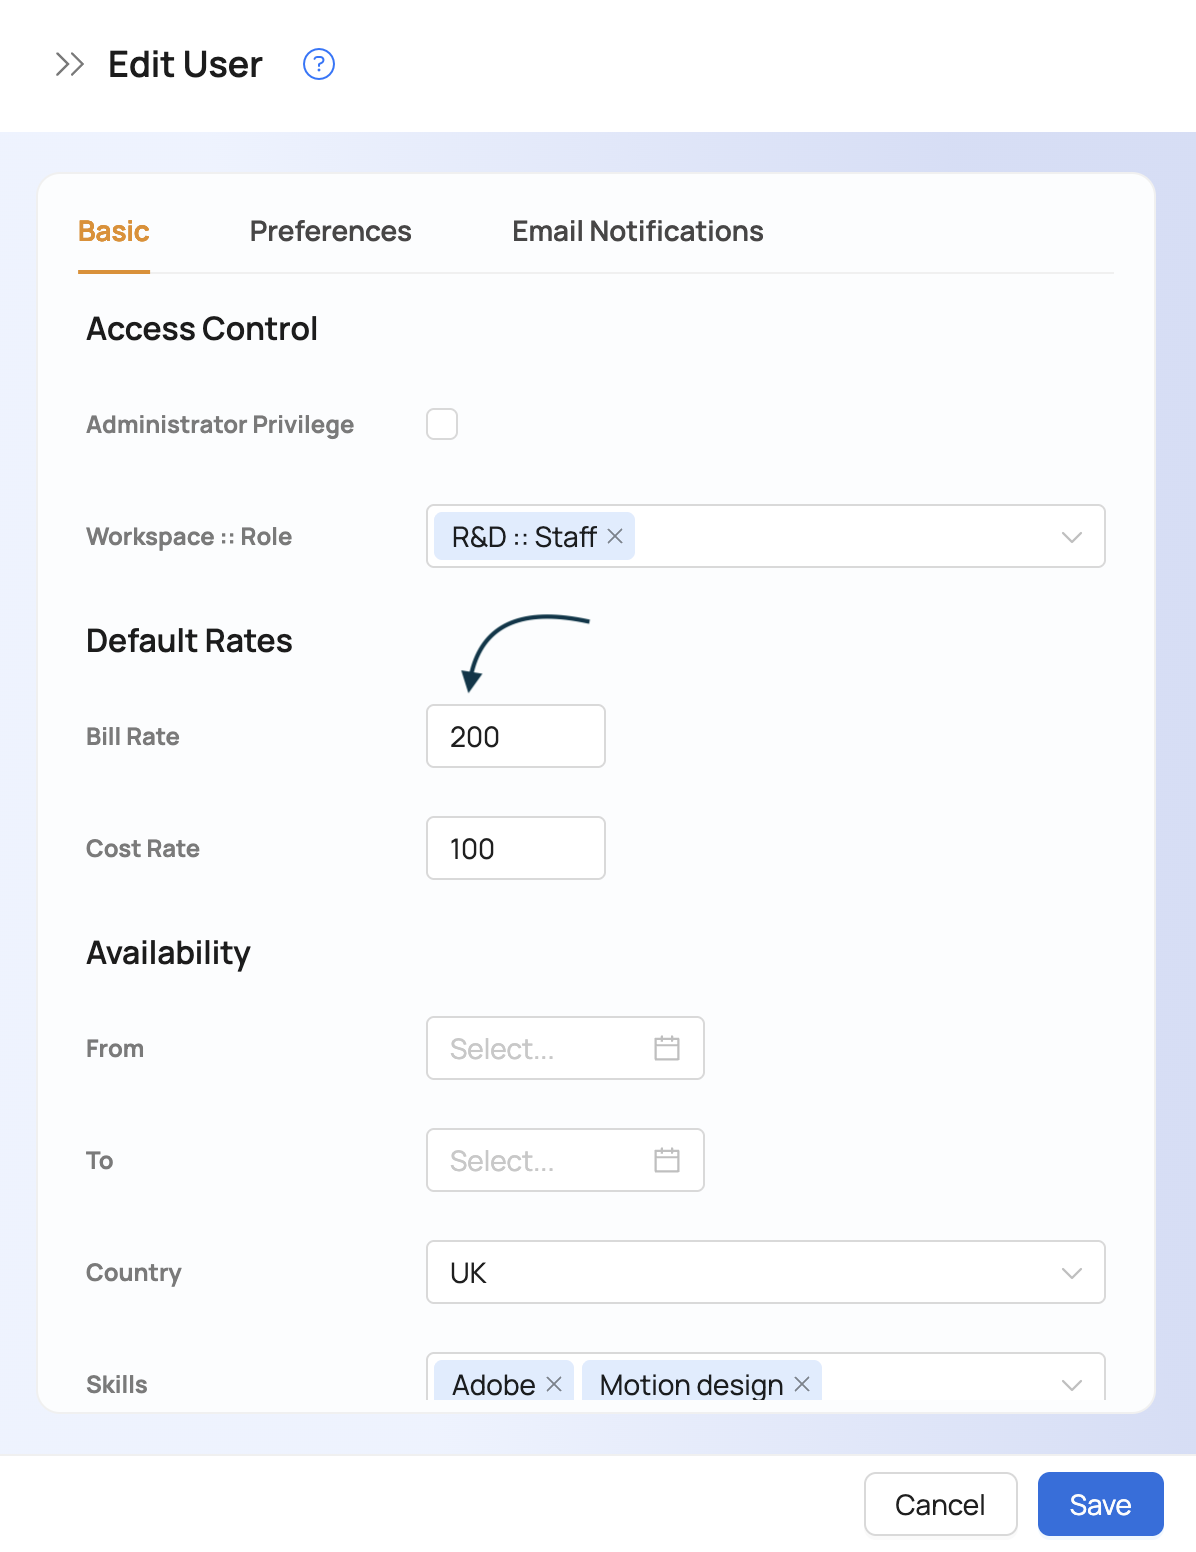Viewport: 1196px width, 1552px height.
Task: Click the Bill Rate input field
Action: pos(516,736)
